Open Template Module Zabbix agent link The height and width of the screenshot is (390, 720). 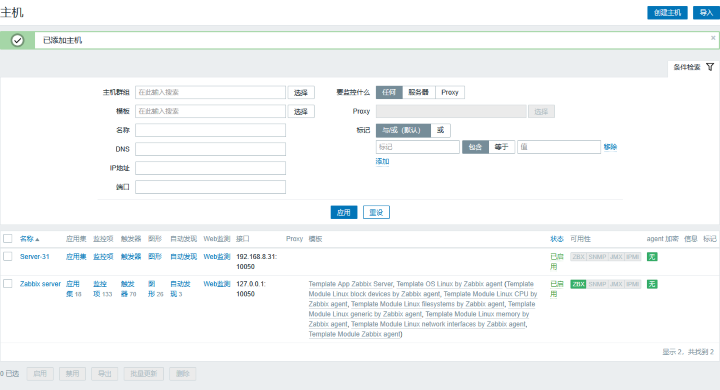[x=354, y=334]
